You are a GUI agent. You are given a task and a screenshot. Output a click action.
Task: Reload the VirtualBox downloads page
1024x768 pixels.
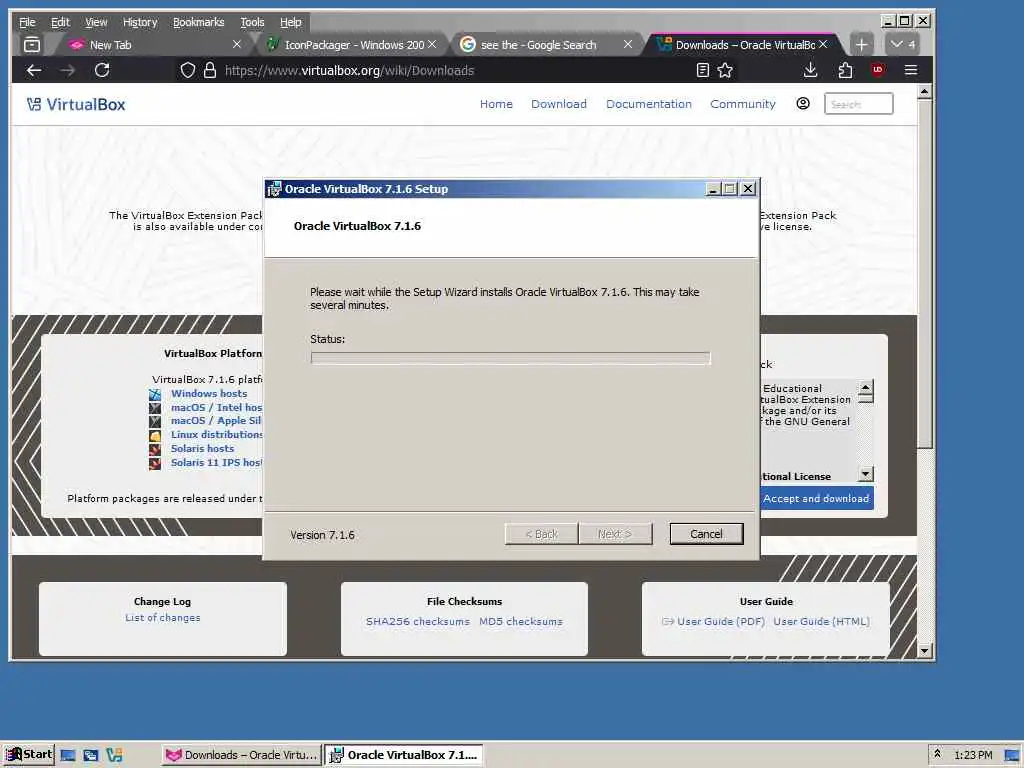click(102, 70)
